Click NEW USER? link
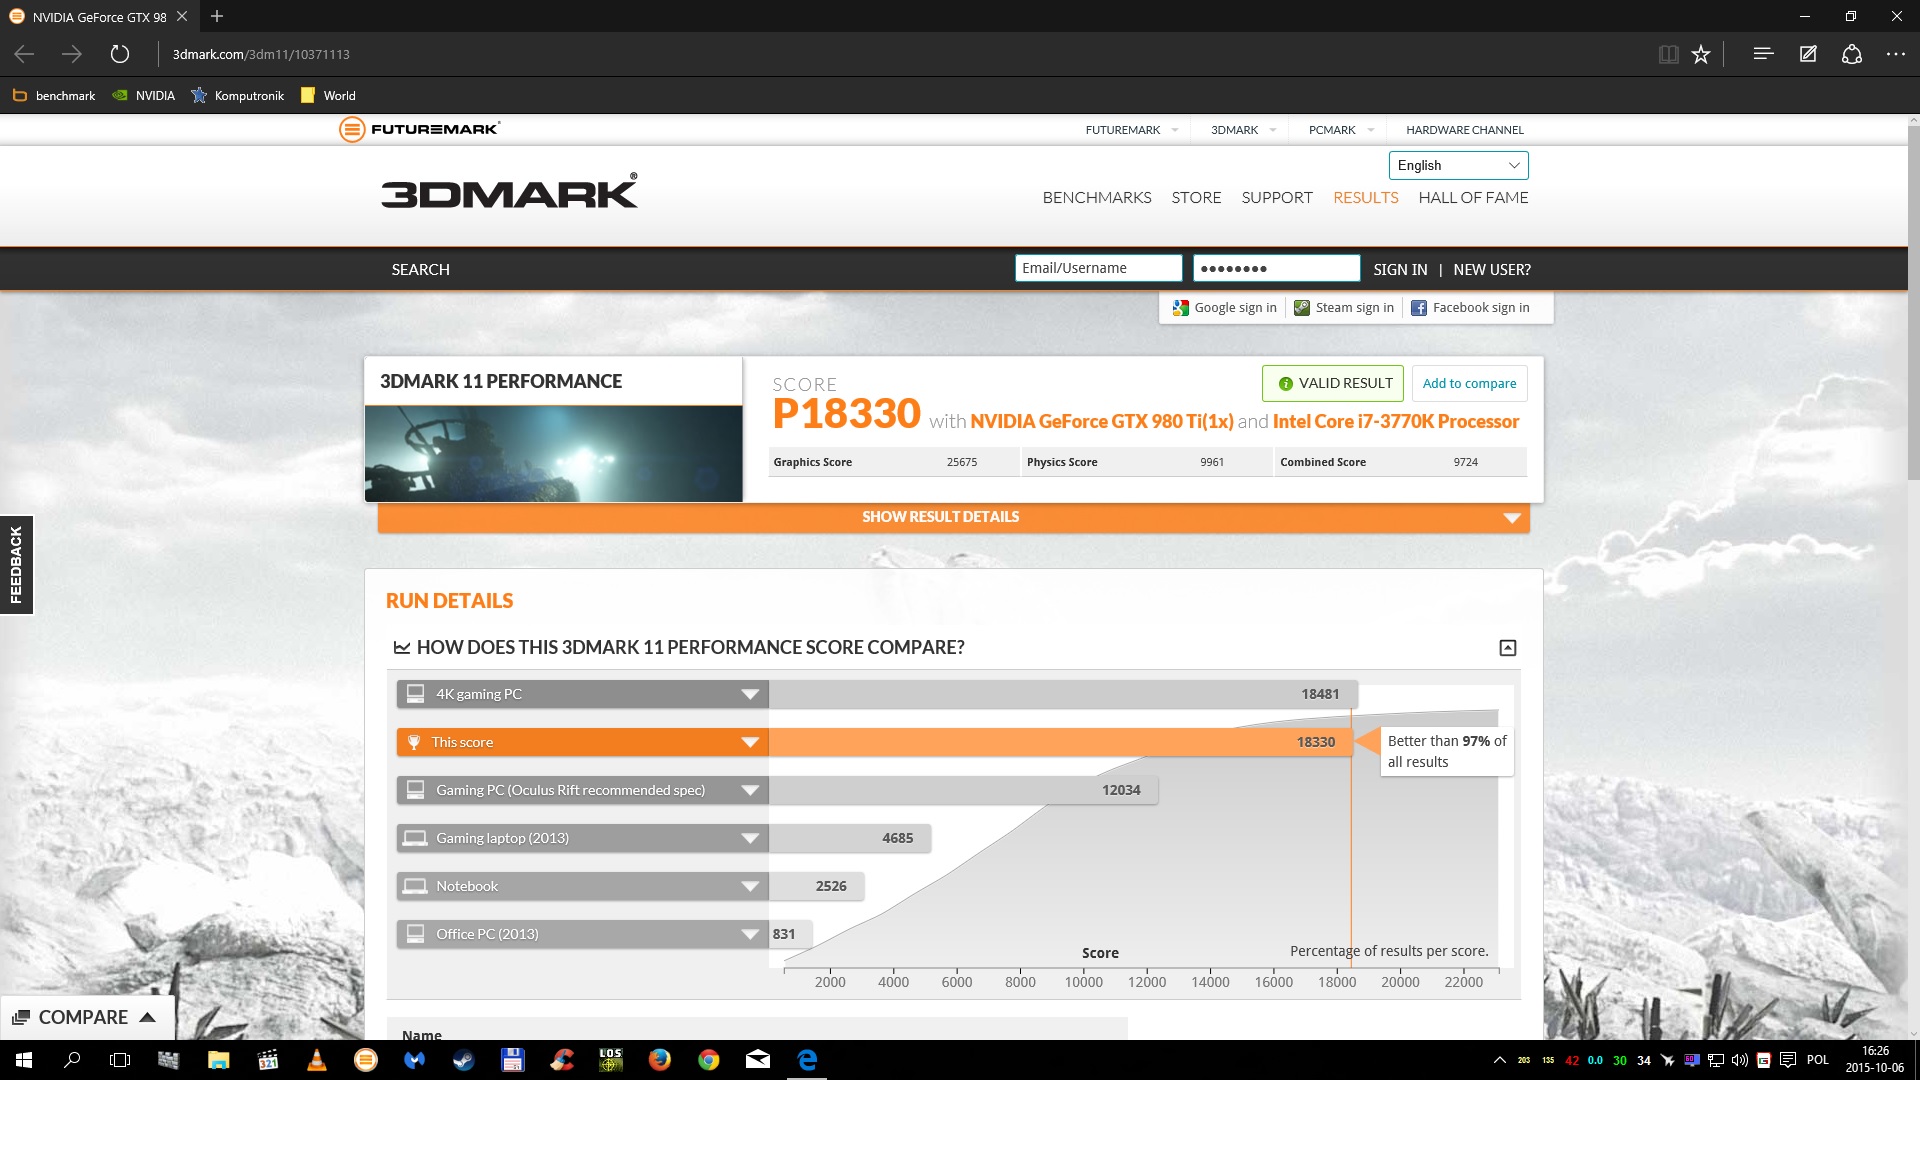The image size is (1920, 1168). pyautogui.click(x=1492, y=270)
